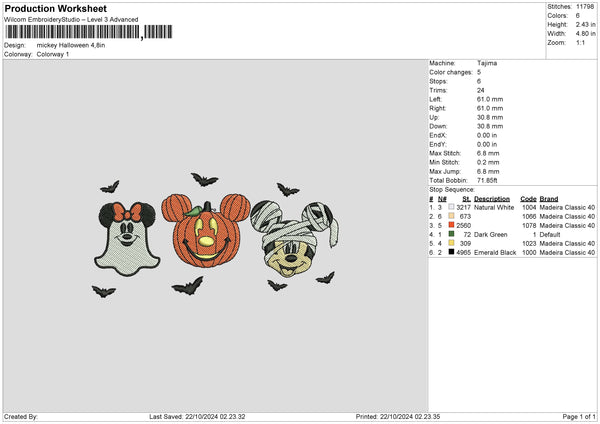Pick the Dark Green color swatch
This screenshot has height=424, width=600.
452,234
